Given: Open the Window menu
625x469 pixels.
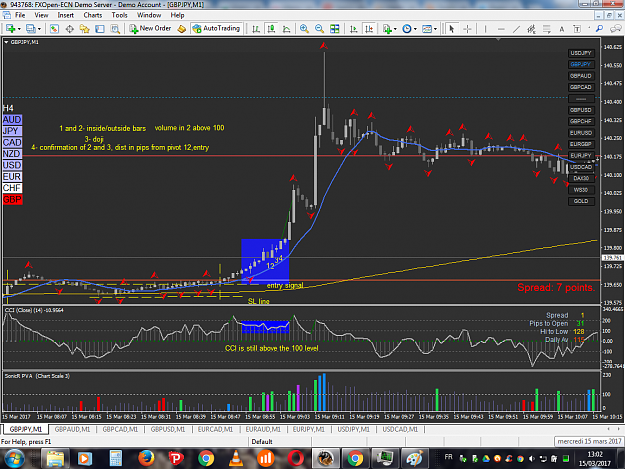Looking at the screenshot, I should (x=149, y=15).
